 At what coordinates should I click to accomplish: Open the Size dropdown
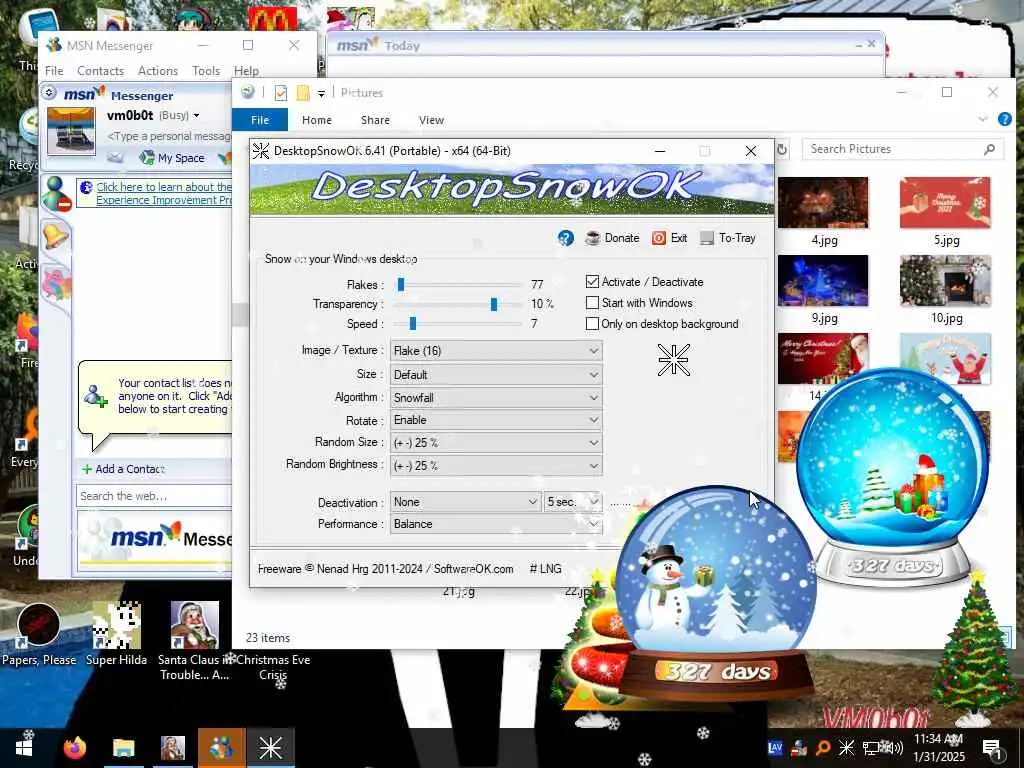coord(496,375)
